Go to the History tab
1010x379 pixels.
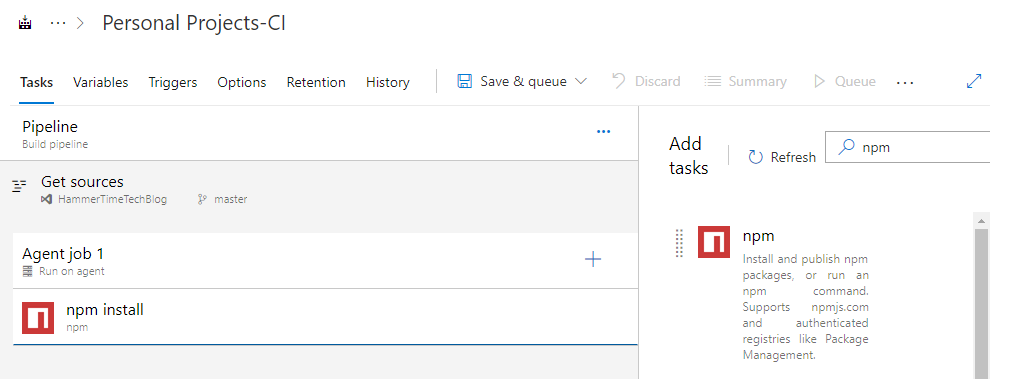(x=388, y=83)
